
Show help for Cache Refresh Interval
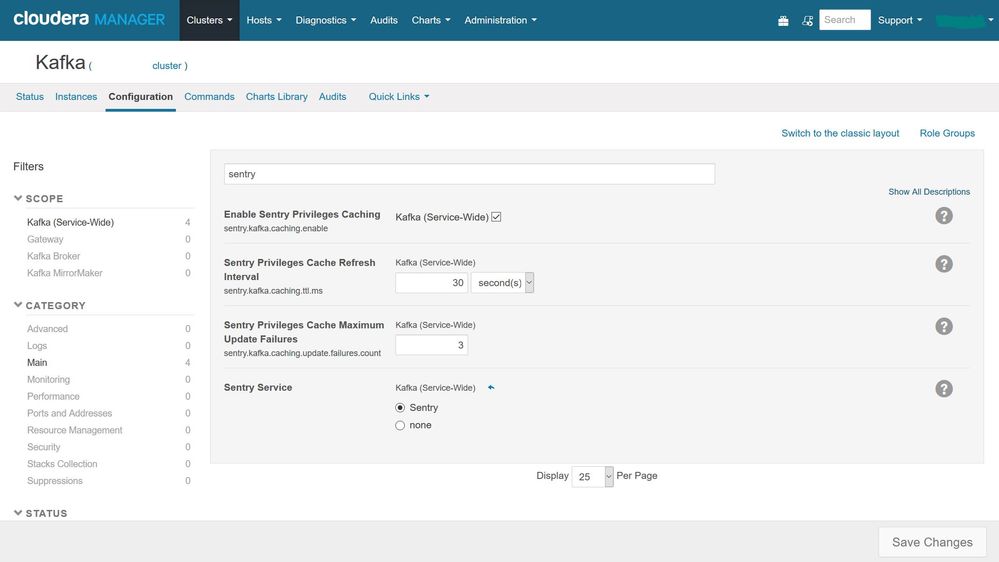click(944, 264)
